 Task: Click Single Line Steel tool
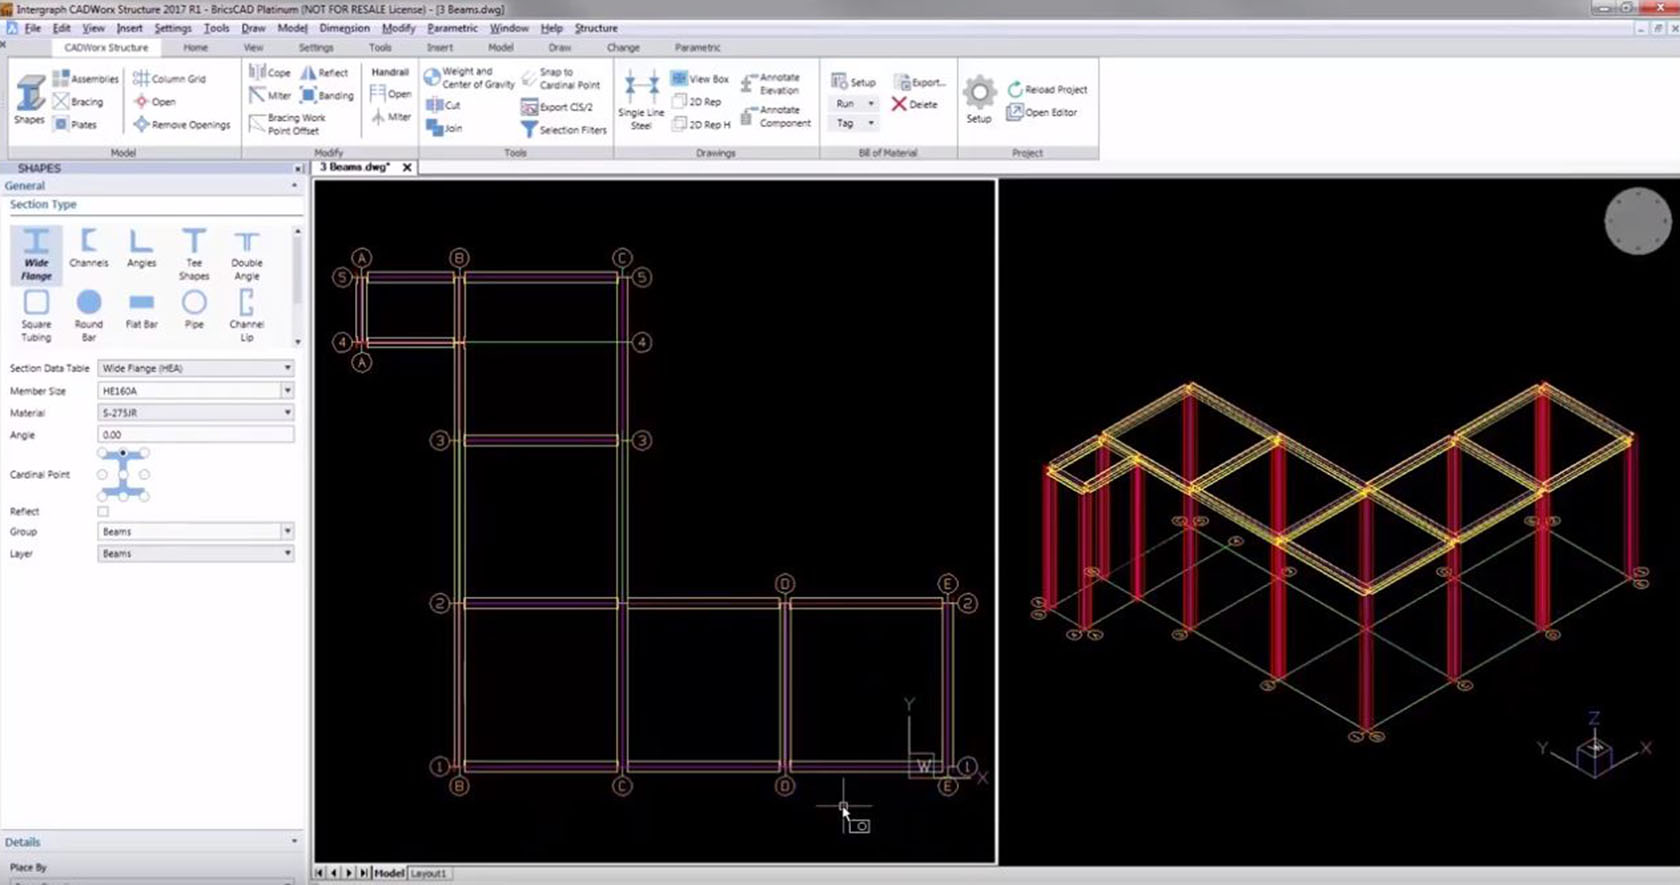pos(641,100)
